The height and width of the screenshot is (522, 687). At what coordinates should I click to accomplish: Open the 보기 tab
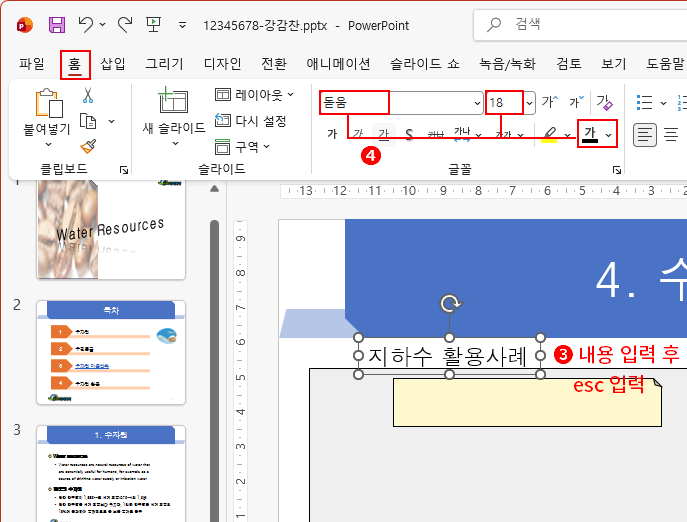click(x=614, y=64)
